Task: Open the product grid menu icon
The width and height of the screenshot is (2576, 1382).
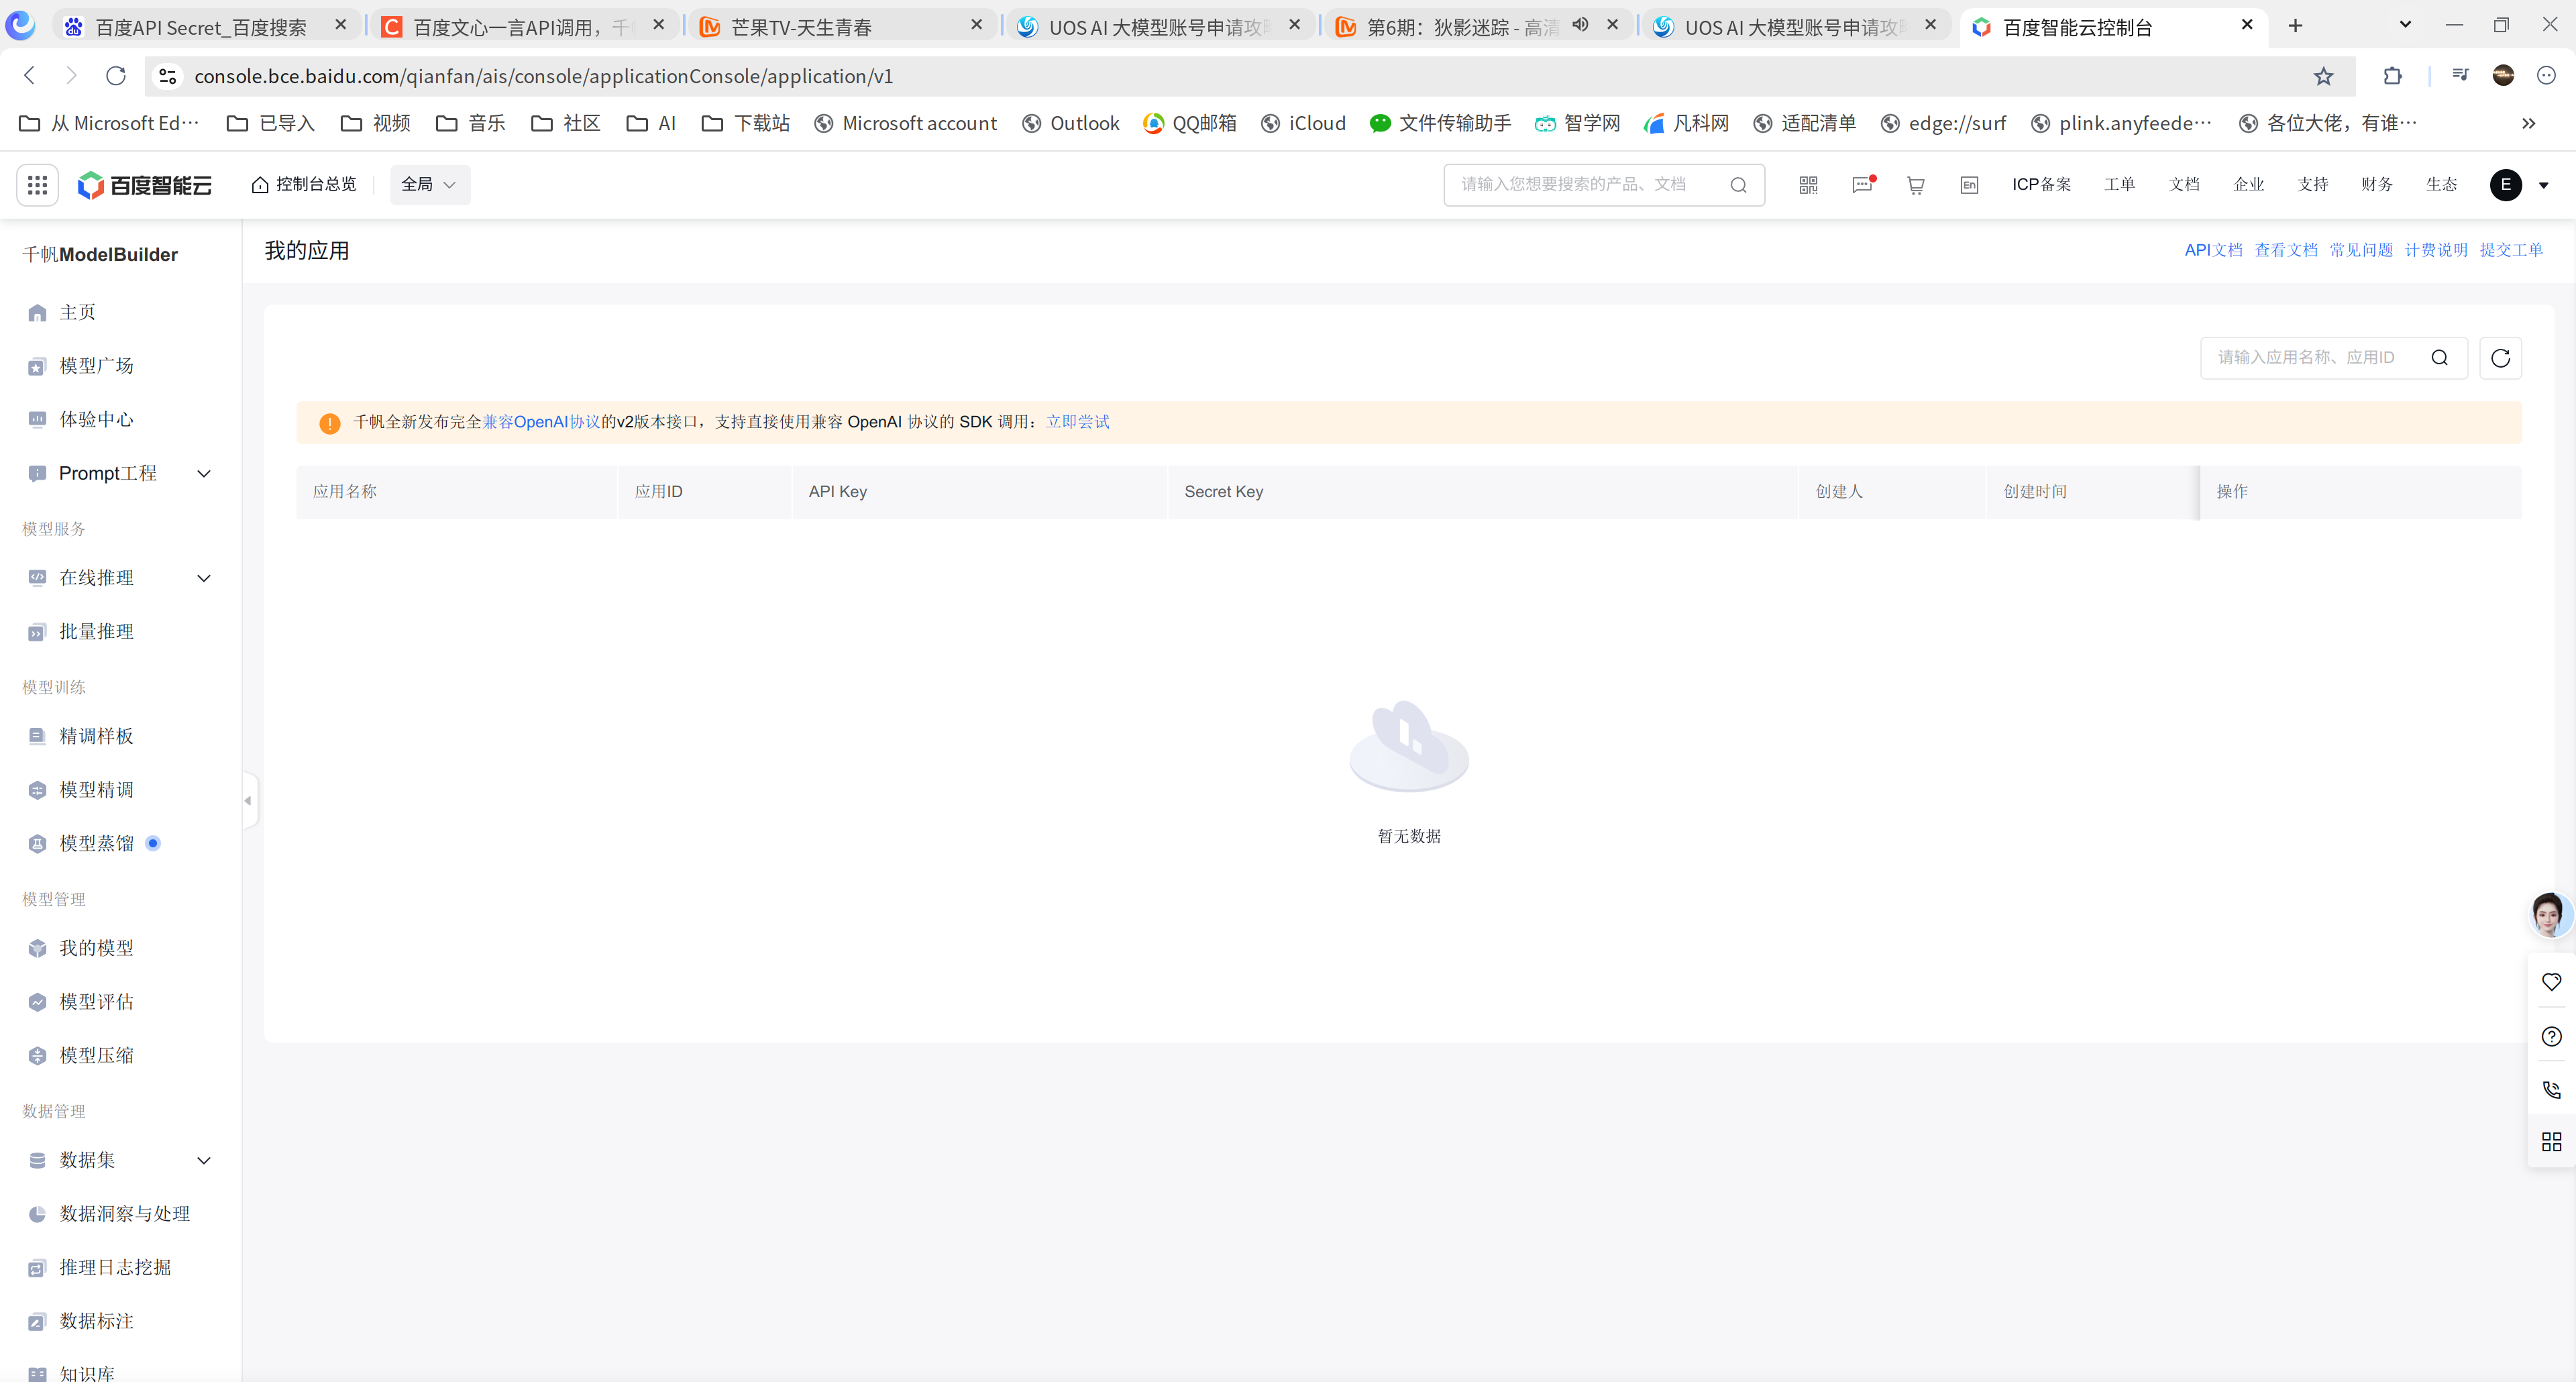Action: coord(37,185)
